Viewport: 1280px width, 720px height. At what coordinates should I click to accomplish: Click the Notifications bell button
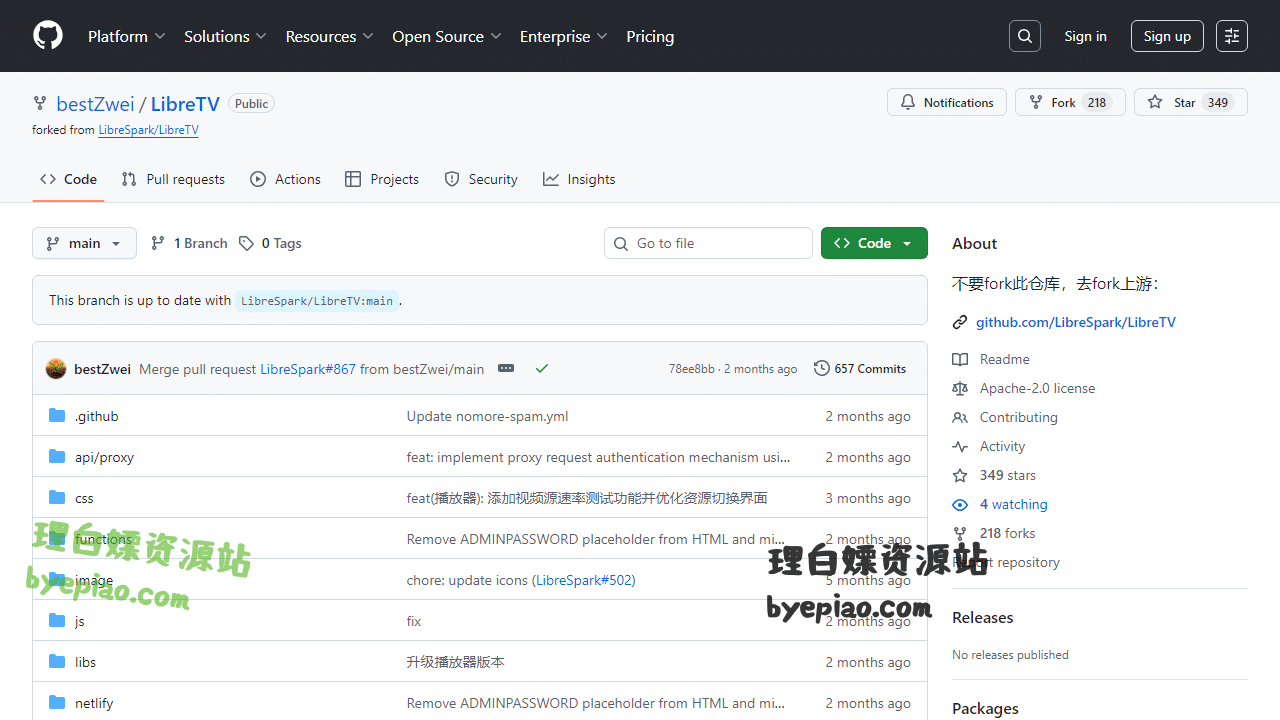[x=946, y=103]
